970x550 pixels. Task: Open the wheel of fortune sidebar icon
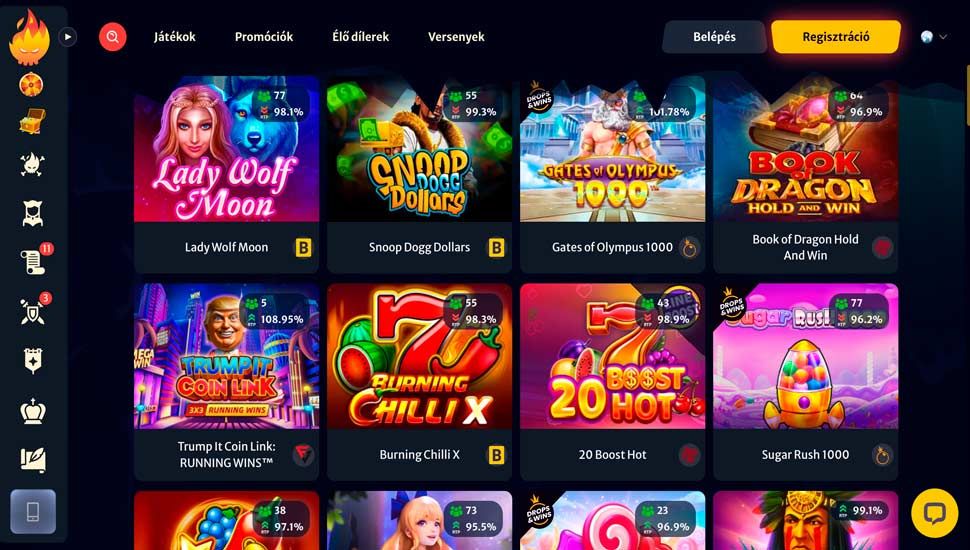31,85
